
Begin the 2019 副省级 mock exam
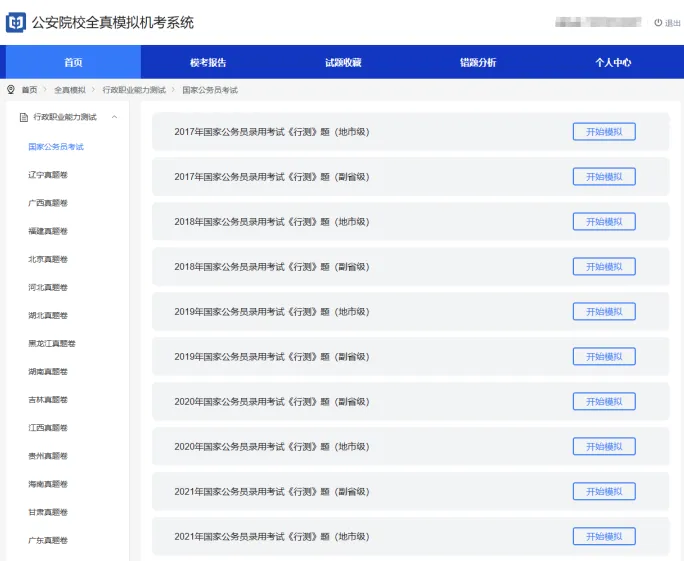[x=604, y=356]
